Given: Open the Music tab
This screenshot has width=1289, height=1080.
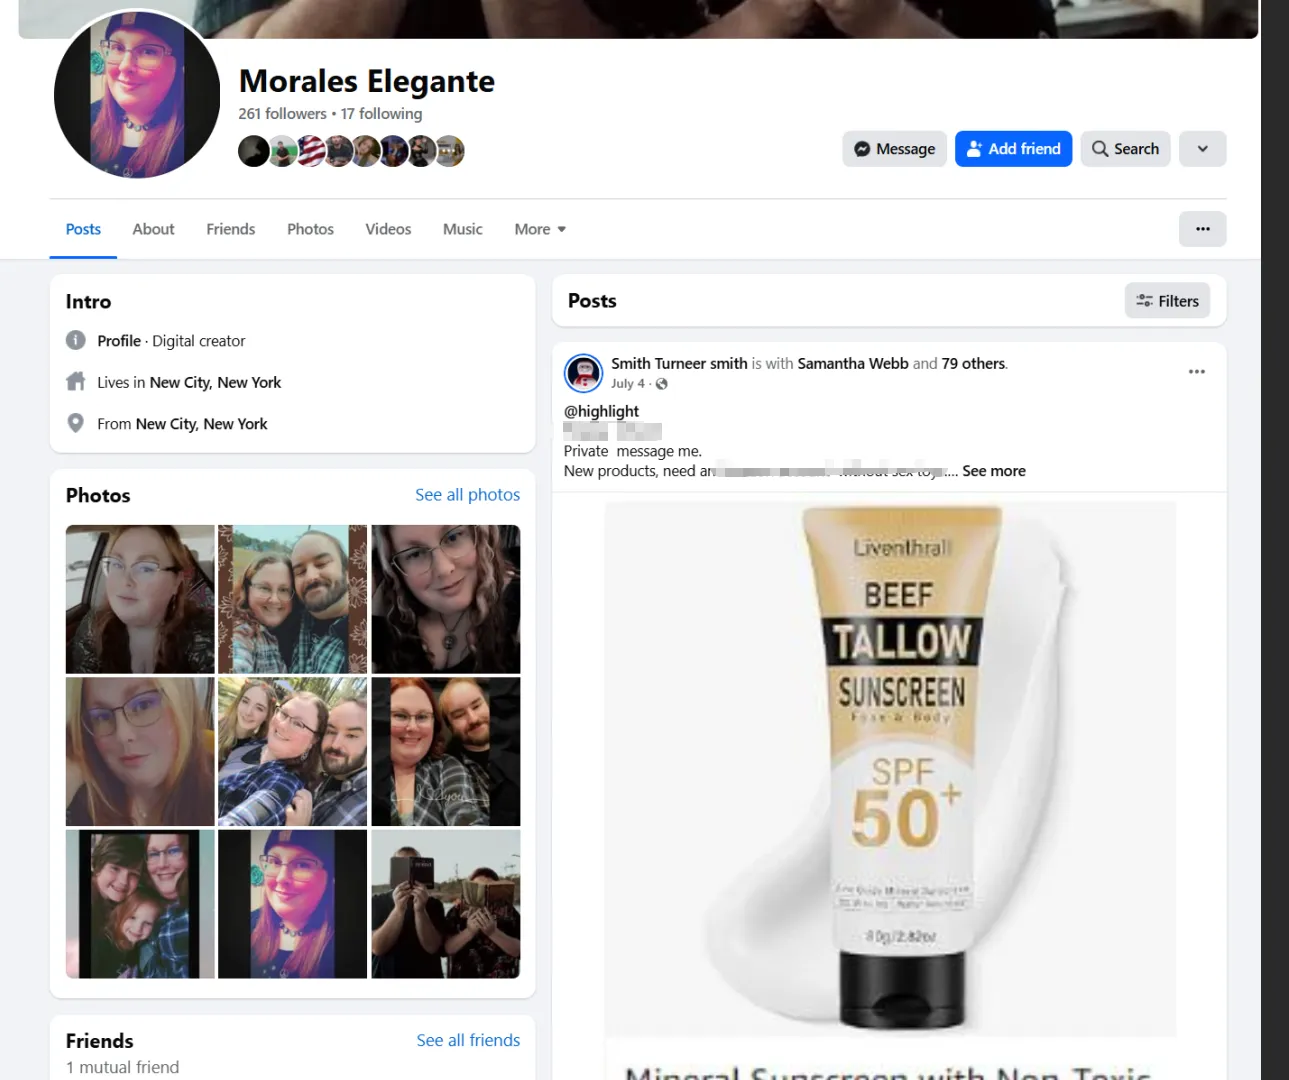Looking at the screenshot, I should point(462,229).
